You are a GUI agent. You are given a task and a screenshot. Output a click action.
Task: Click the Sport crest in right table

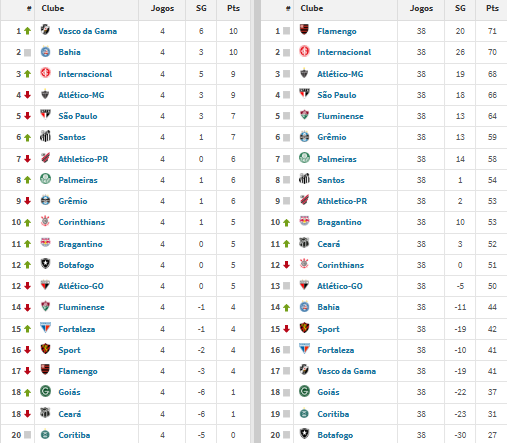304,328
